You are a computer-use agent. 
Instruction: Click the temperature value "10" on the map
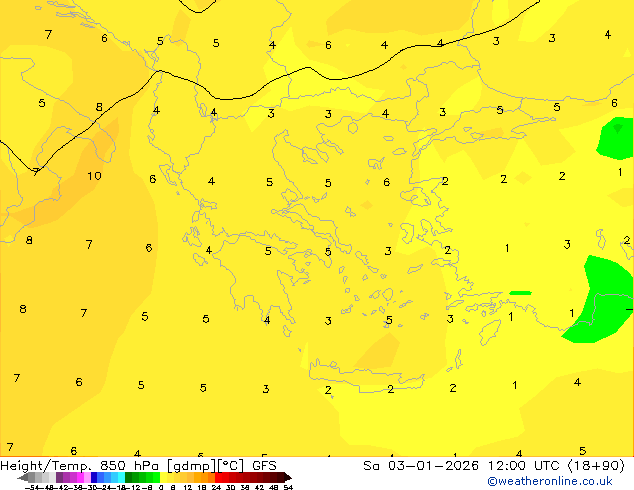pyautogui.click(x=94, y=176)
